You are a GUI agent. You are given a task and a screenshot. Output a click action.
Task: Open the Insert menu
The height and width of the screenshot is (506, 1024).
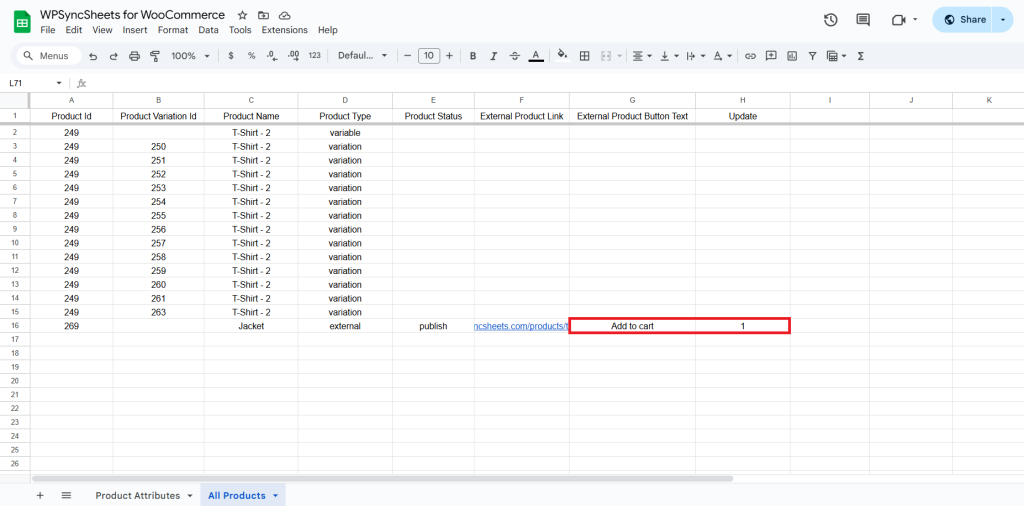click(135, 30)
